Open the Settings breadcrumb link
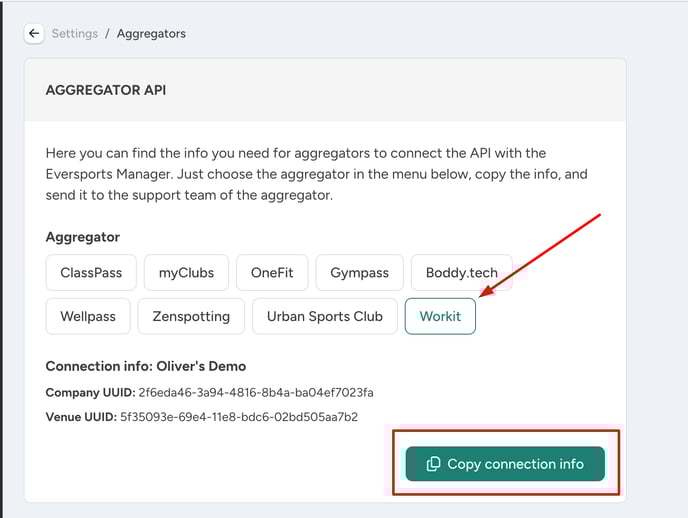 pos(75,34)
